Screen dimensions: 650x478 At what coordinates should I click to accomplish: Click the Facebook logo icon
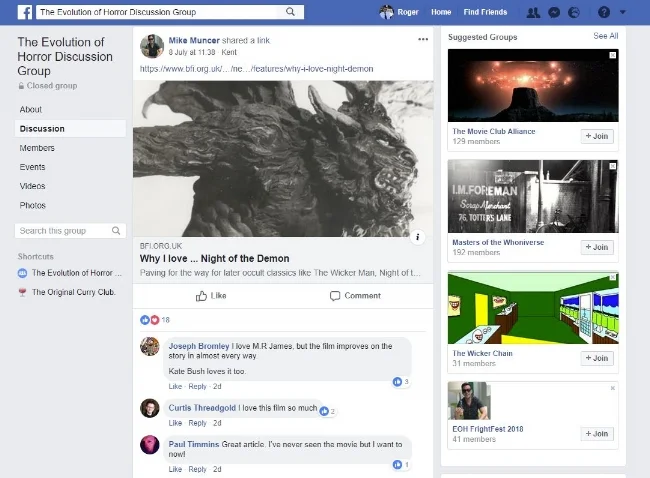(25, 12)
